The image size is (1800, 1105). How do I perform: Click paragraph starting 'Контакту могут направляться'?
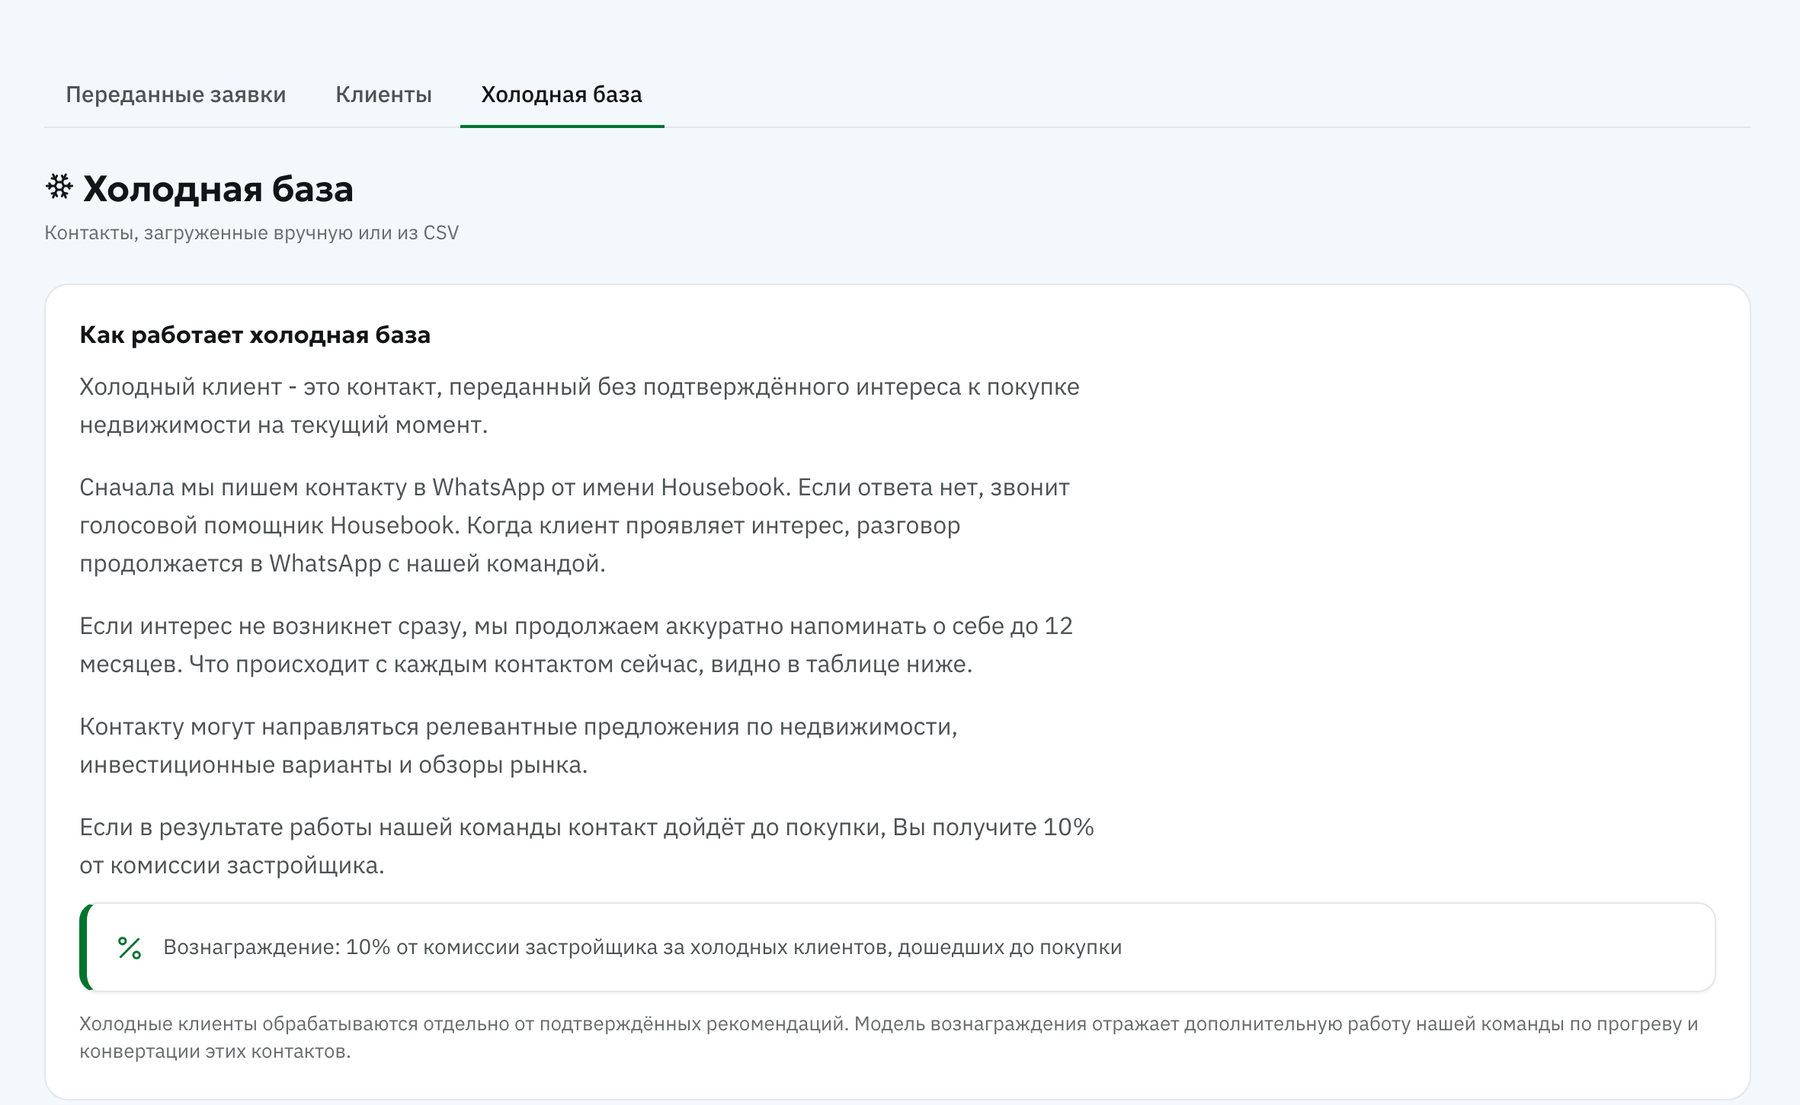coord(519,745)
